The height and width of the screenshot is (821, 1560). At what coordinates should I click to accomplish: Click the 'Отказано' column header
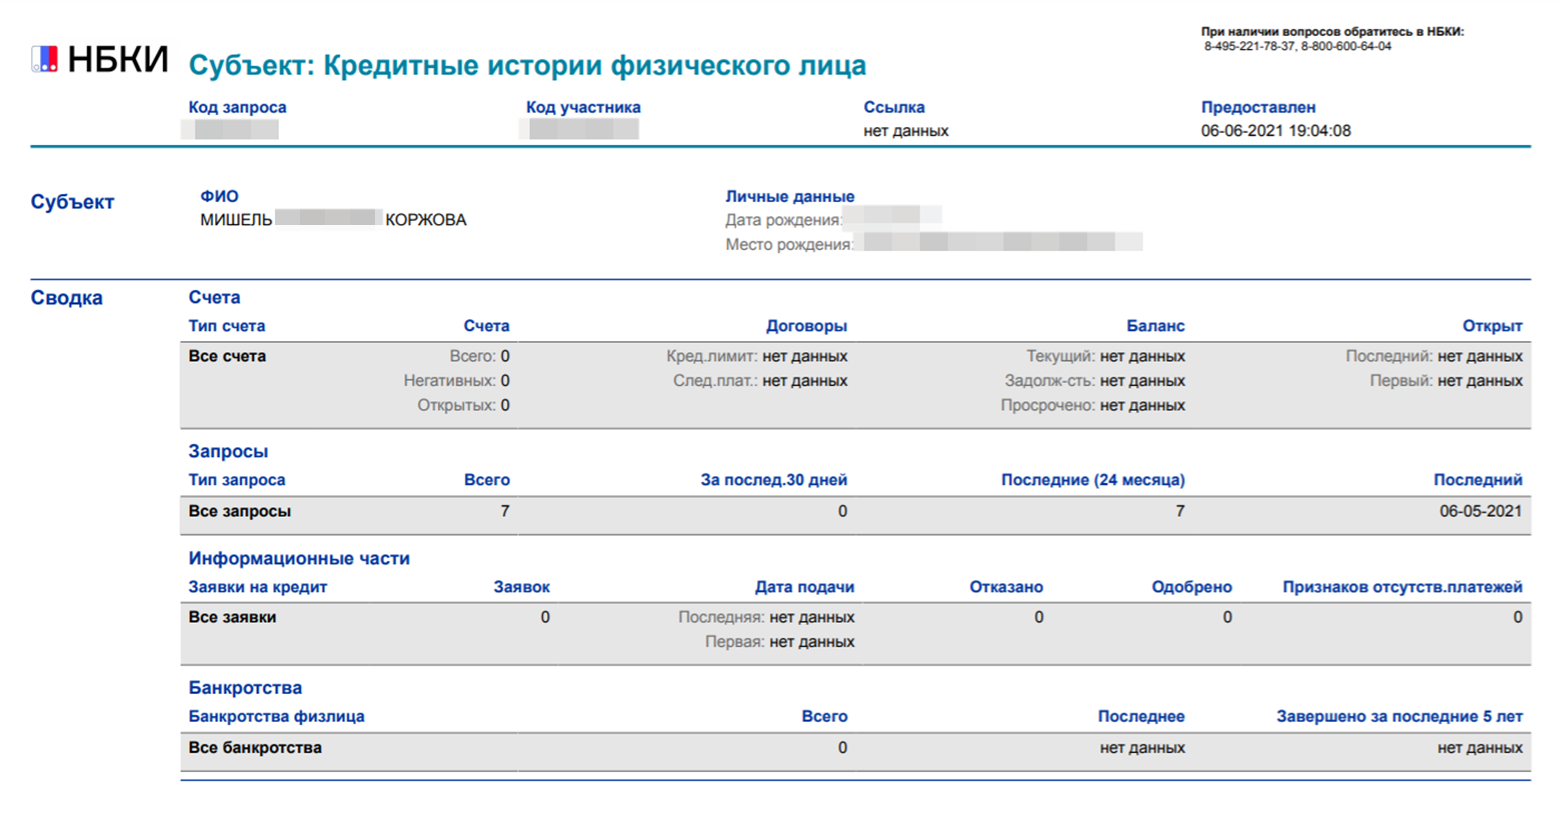point(1006,587)
